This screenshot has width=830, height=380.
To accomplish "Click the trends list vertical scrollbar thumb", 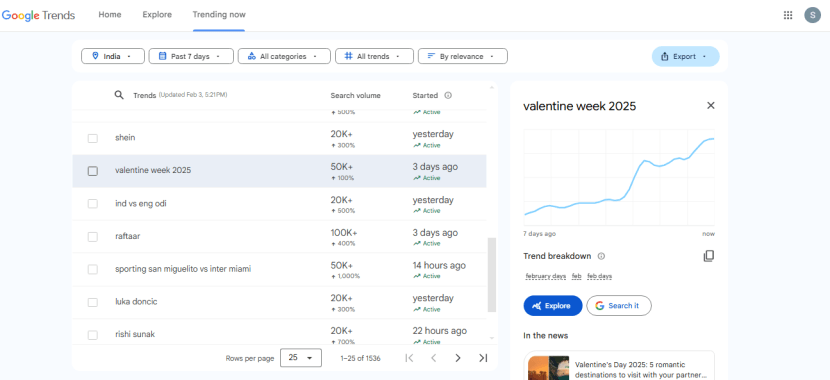I will tap(492, 275).
